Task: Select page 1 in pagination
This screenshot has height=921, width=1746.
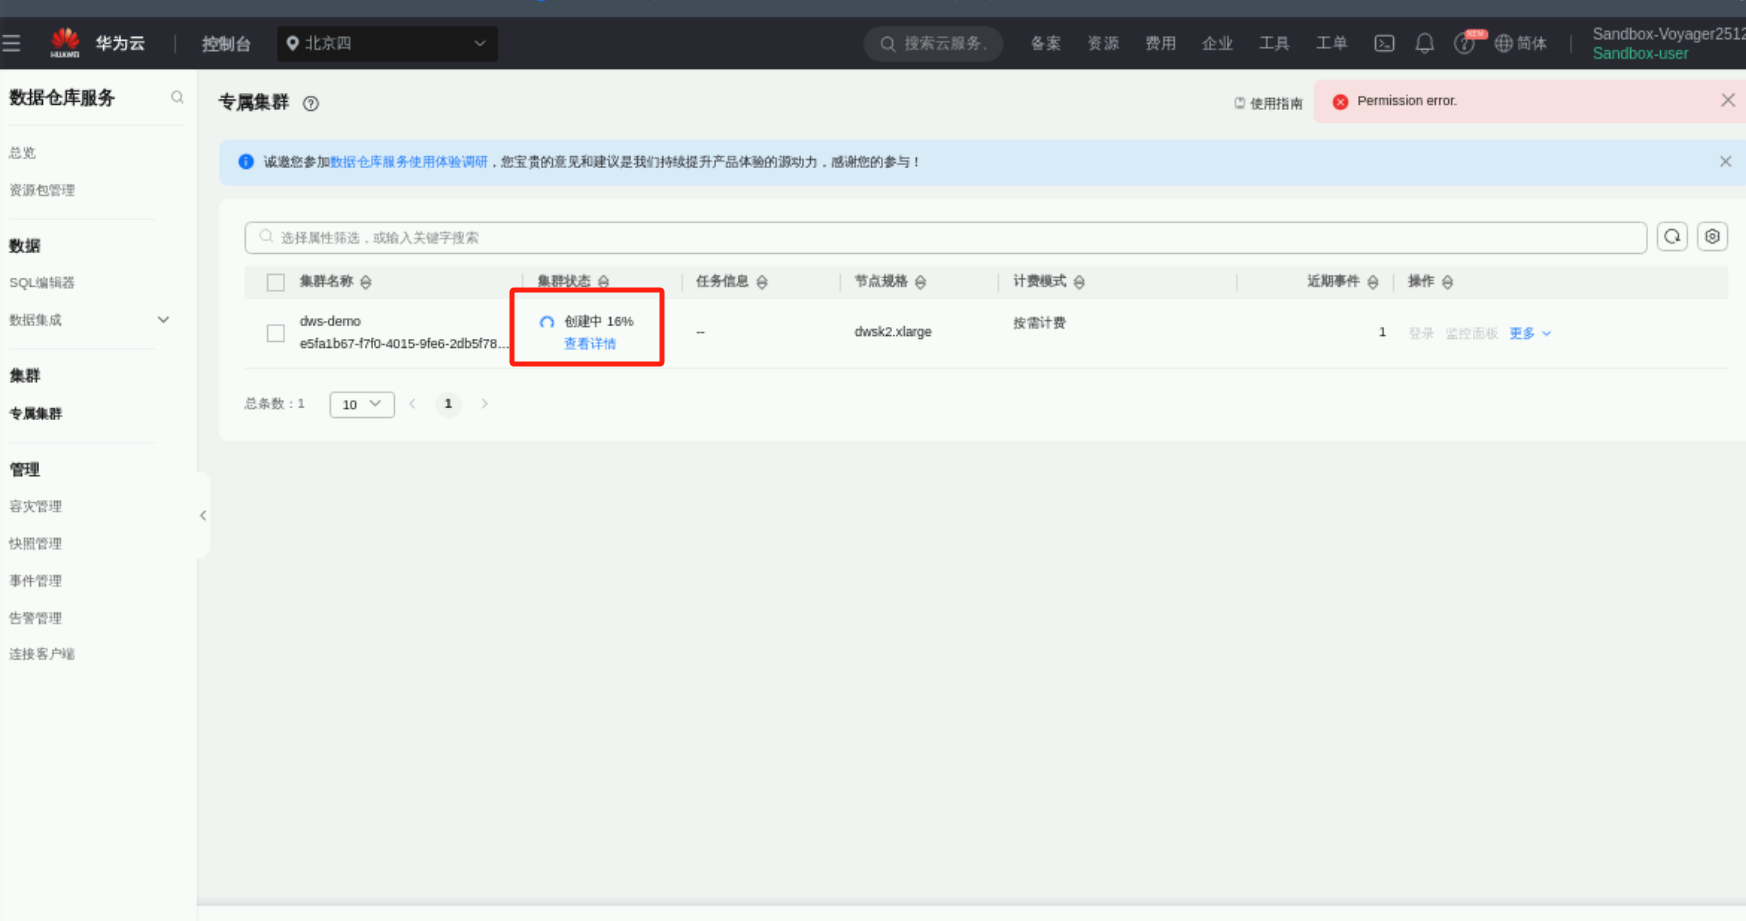Action: pyautogui.click(x=448, y=404)
